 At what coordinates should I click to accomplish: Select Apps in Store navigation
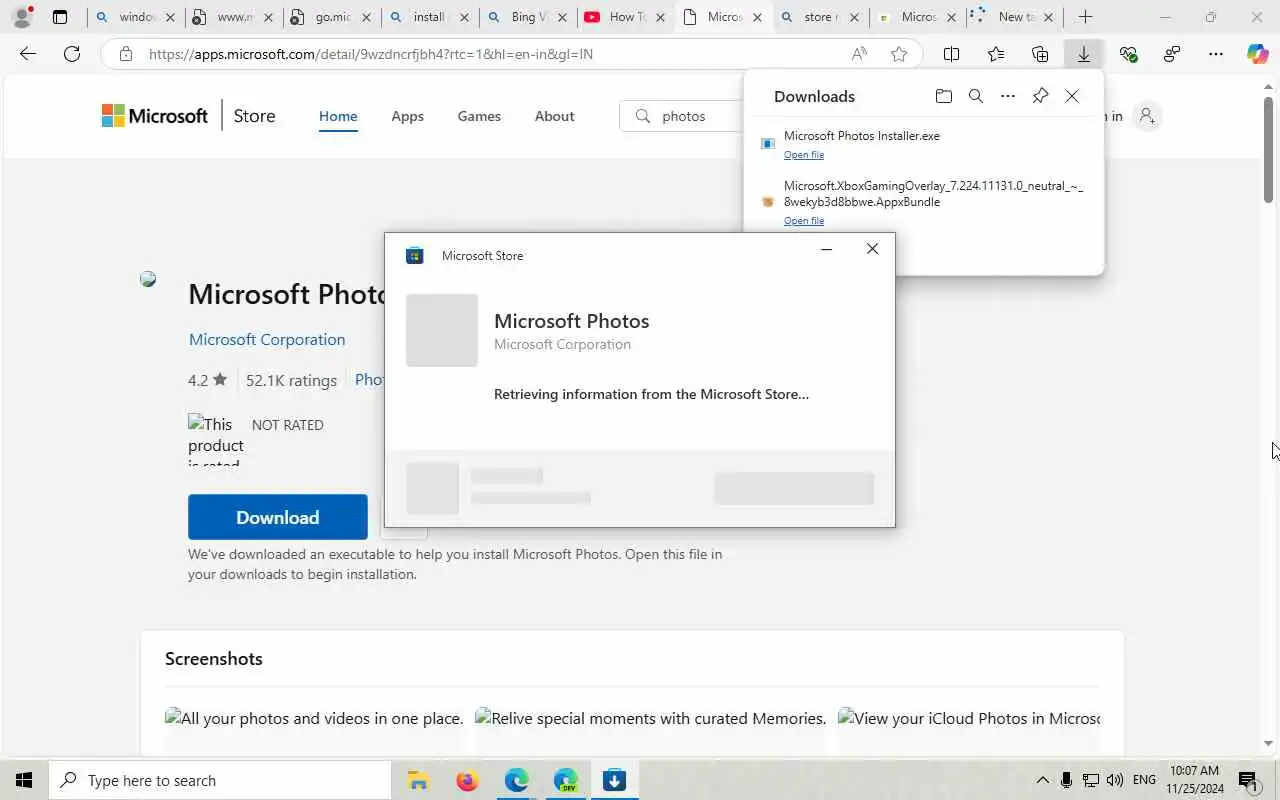[407, 116]
